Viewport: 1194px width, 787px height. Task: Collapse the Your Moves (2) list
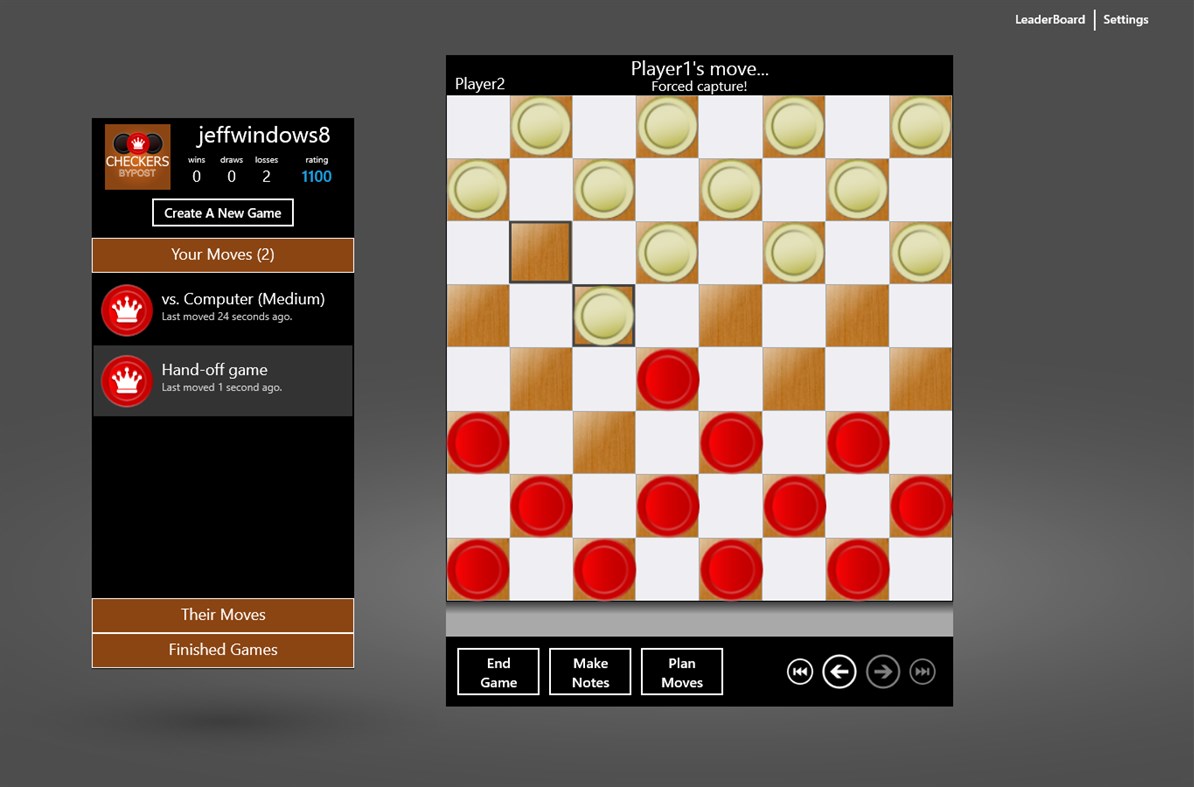(x=222, y=254)
